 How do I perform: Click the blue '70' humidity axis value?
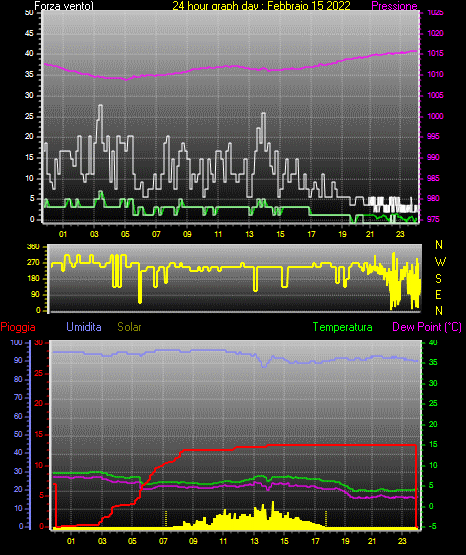(x=18, y=397)
